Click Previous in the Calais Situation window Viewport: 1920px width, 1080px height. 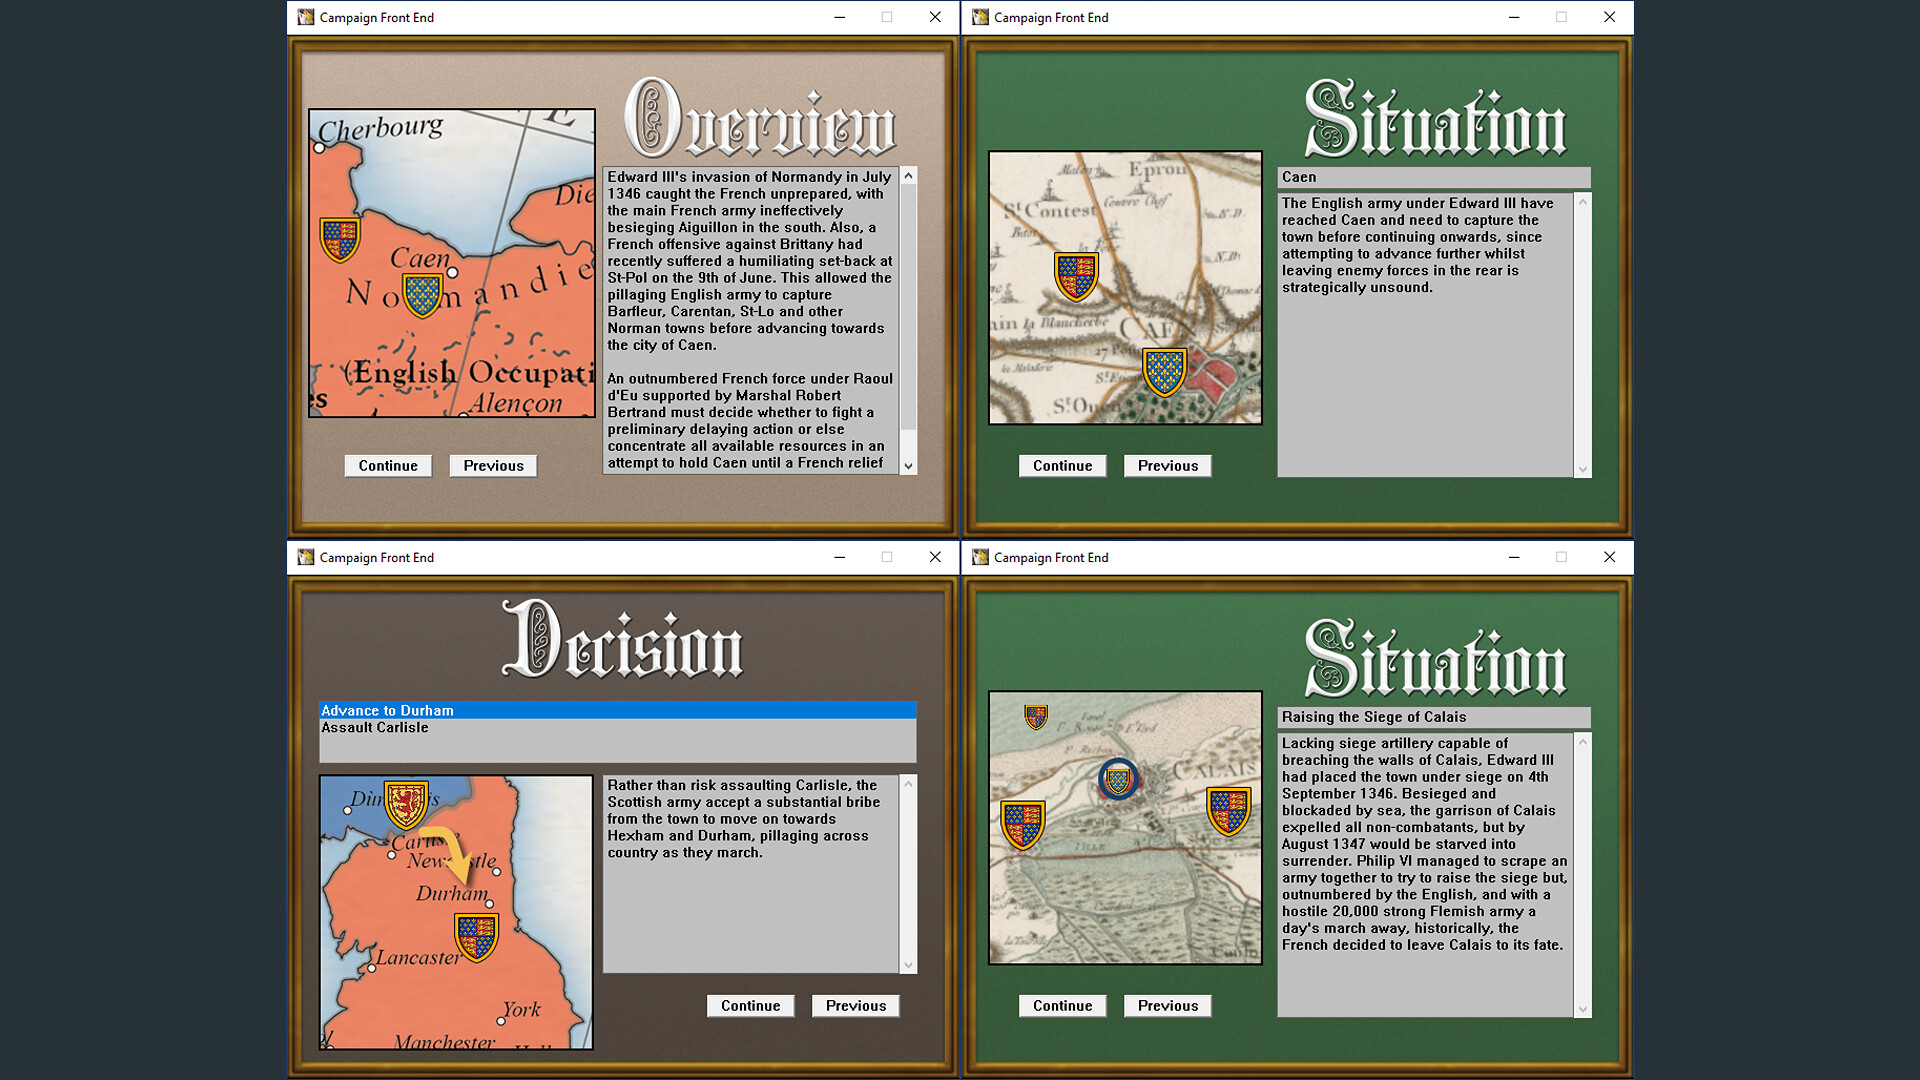(1167, 1006)
